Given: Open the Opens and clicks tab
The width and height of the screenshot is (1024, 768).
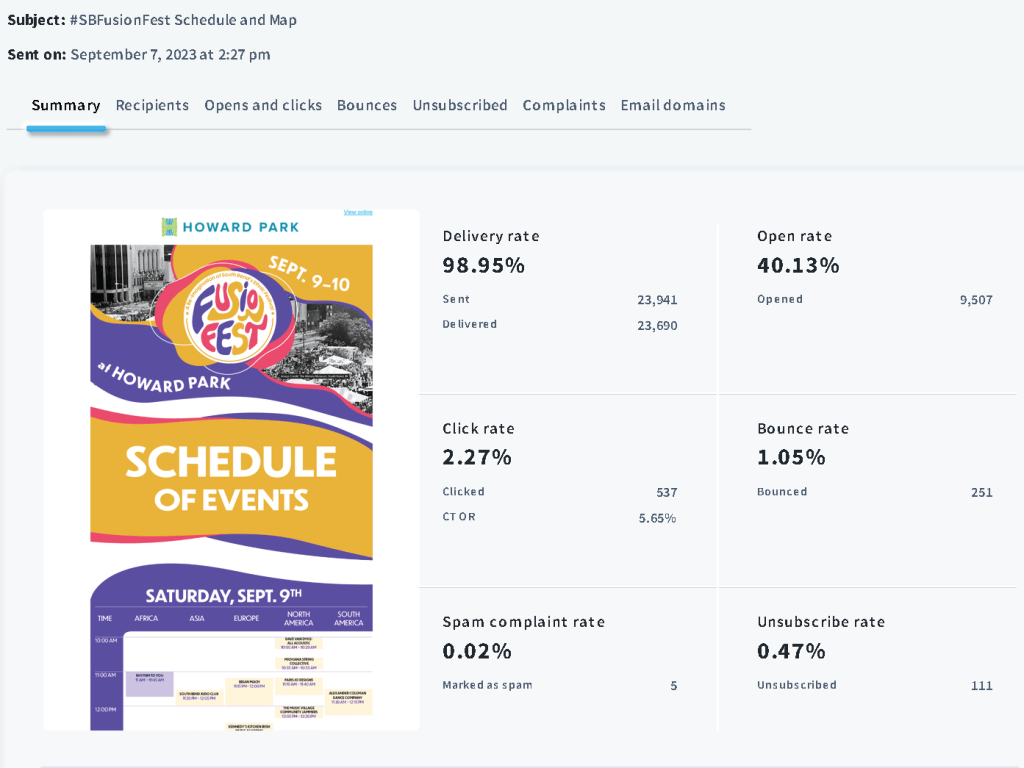Looking at the screenshot, I should [263, 105].
